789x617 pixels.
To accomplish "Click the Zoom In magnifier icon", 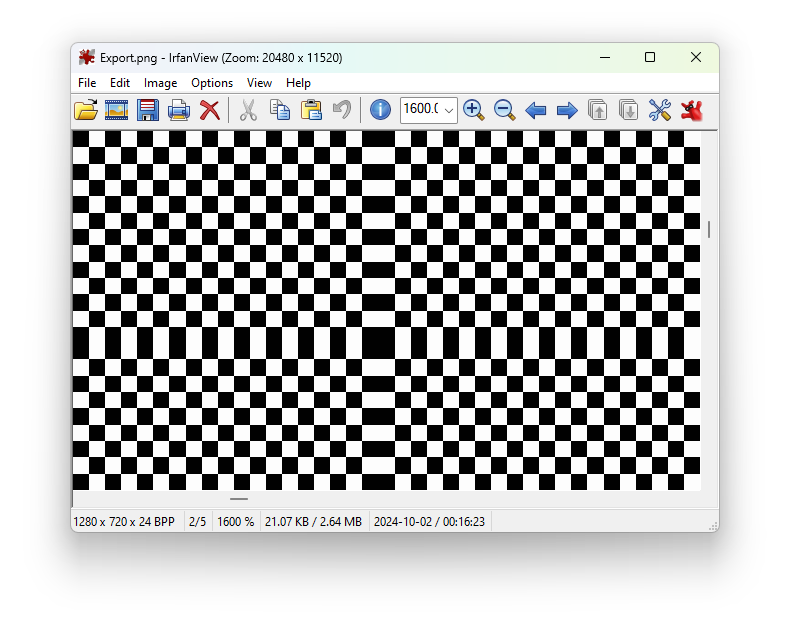I will click(474, 110).
